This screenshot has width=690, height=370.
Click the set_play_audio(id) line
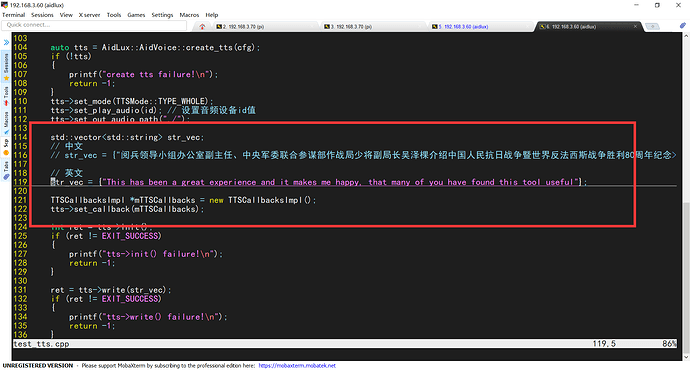pos(153,110)
